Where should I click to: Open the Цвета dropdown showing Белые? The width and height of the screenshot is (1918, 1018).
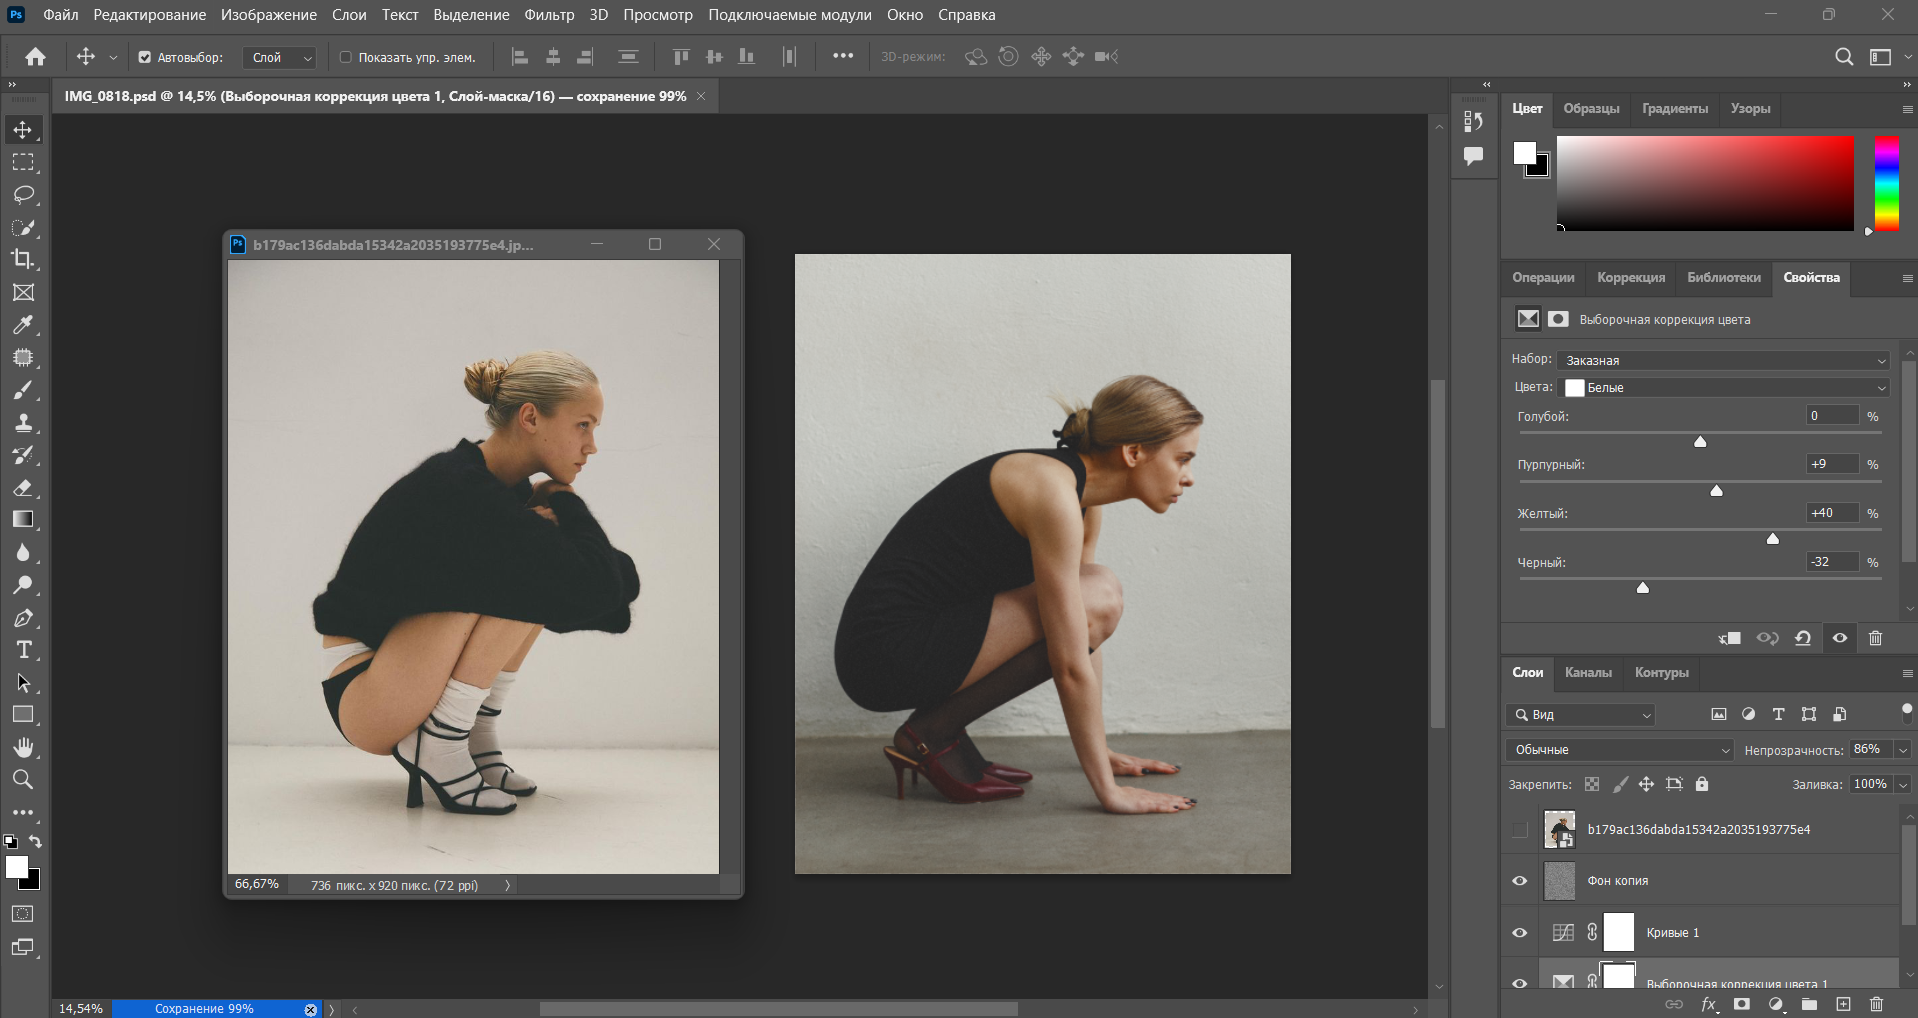1725,388
